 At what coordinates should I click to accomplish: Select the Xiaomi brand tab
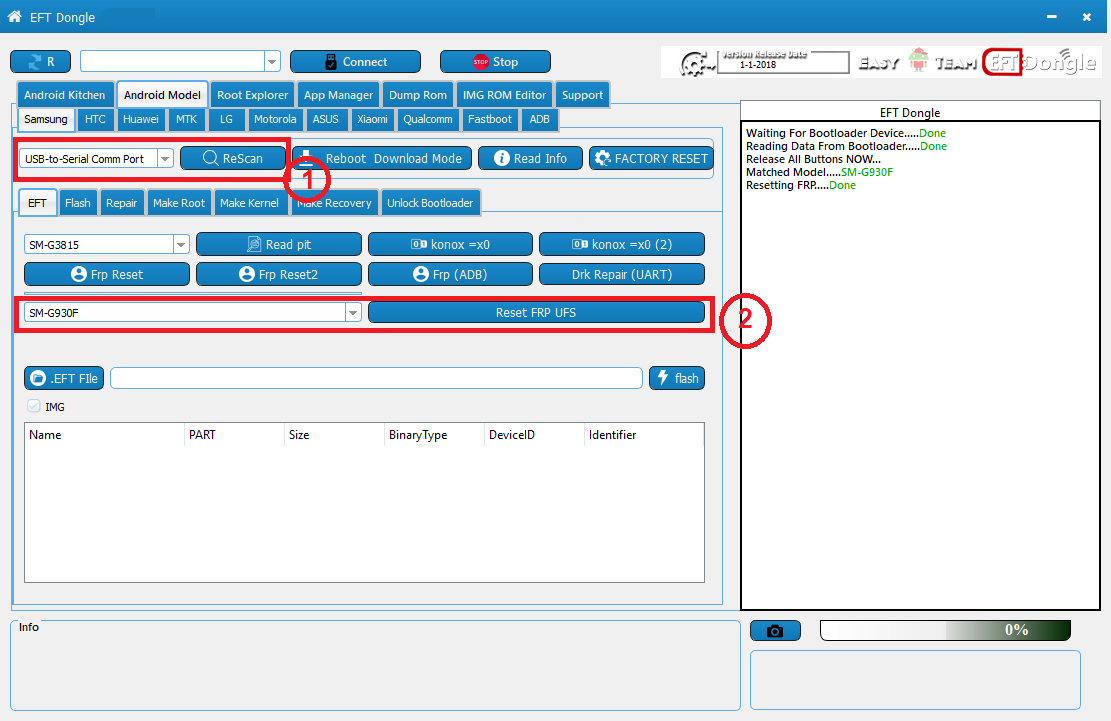coord(372,119)
